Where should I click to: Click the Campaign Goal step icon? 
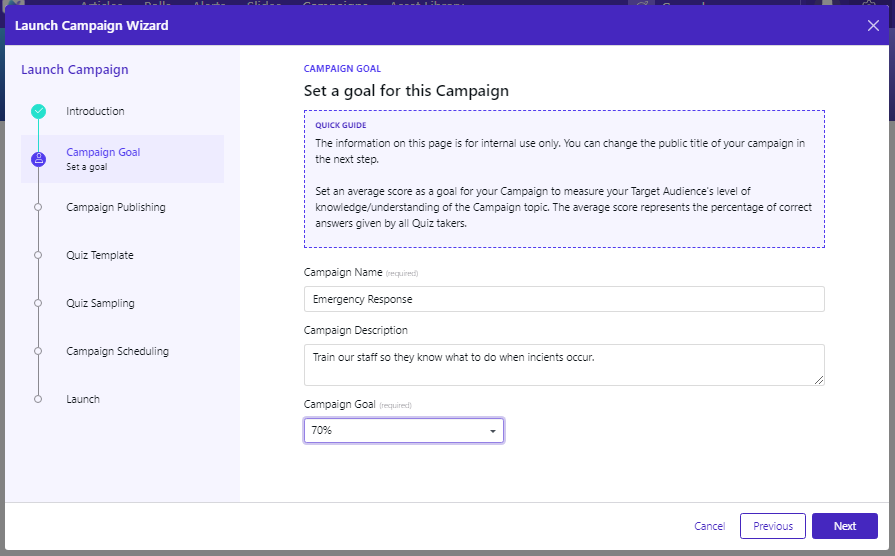(x=38, y=159)
